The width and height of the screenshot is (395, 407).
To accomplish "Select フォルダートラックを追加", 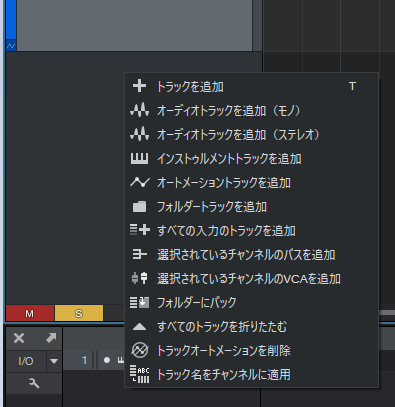I will click(252, 206).
